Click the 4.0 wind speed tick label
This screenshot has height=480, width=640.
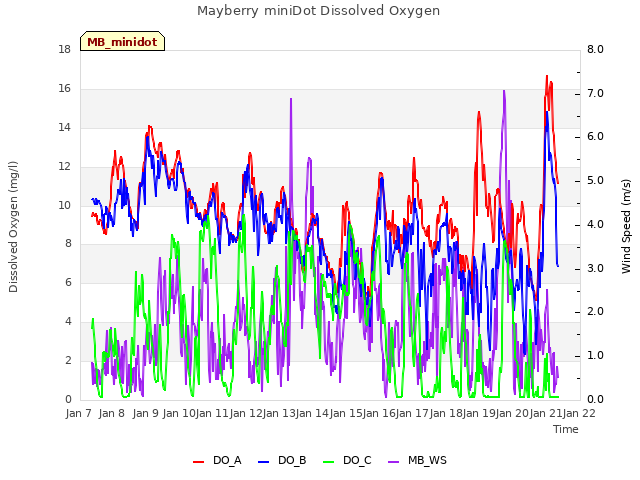[x=595, y=224]
